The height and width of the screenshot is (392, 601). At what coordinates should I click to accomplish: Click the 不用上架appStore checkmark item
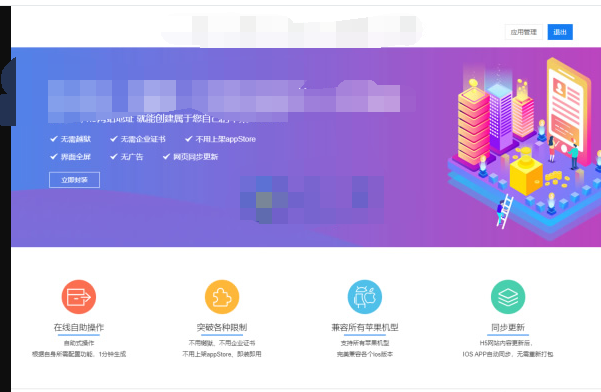pos(220,139)
